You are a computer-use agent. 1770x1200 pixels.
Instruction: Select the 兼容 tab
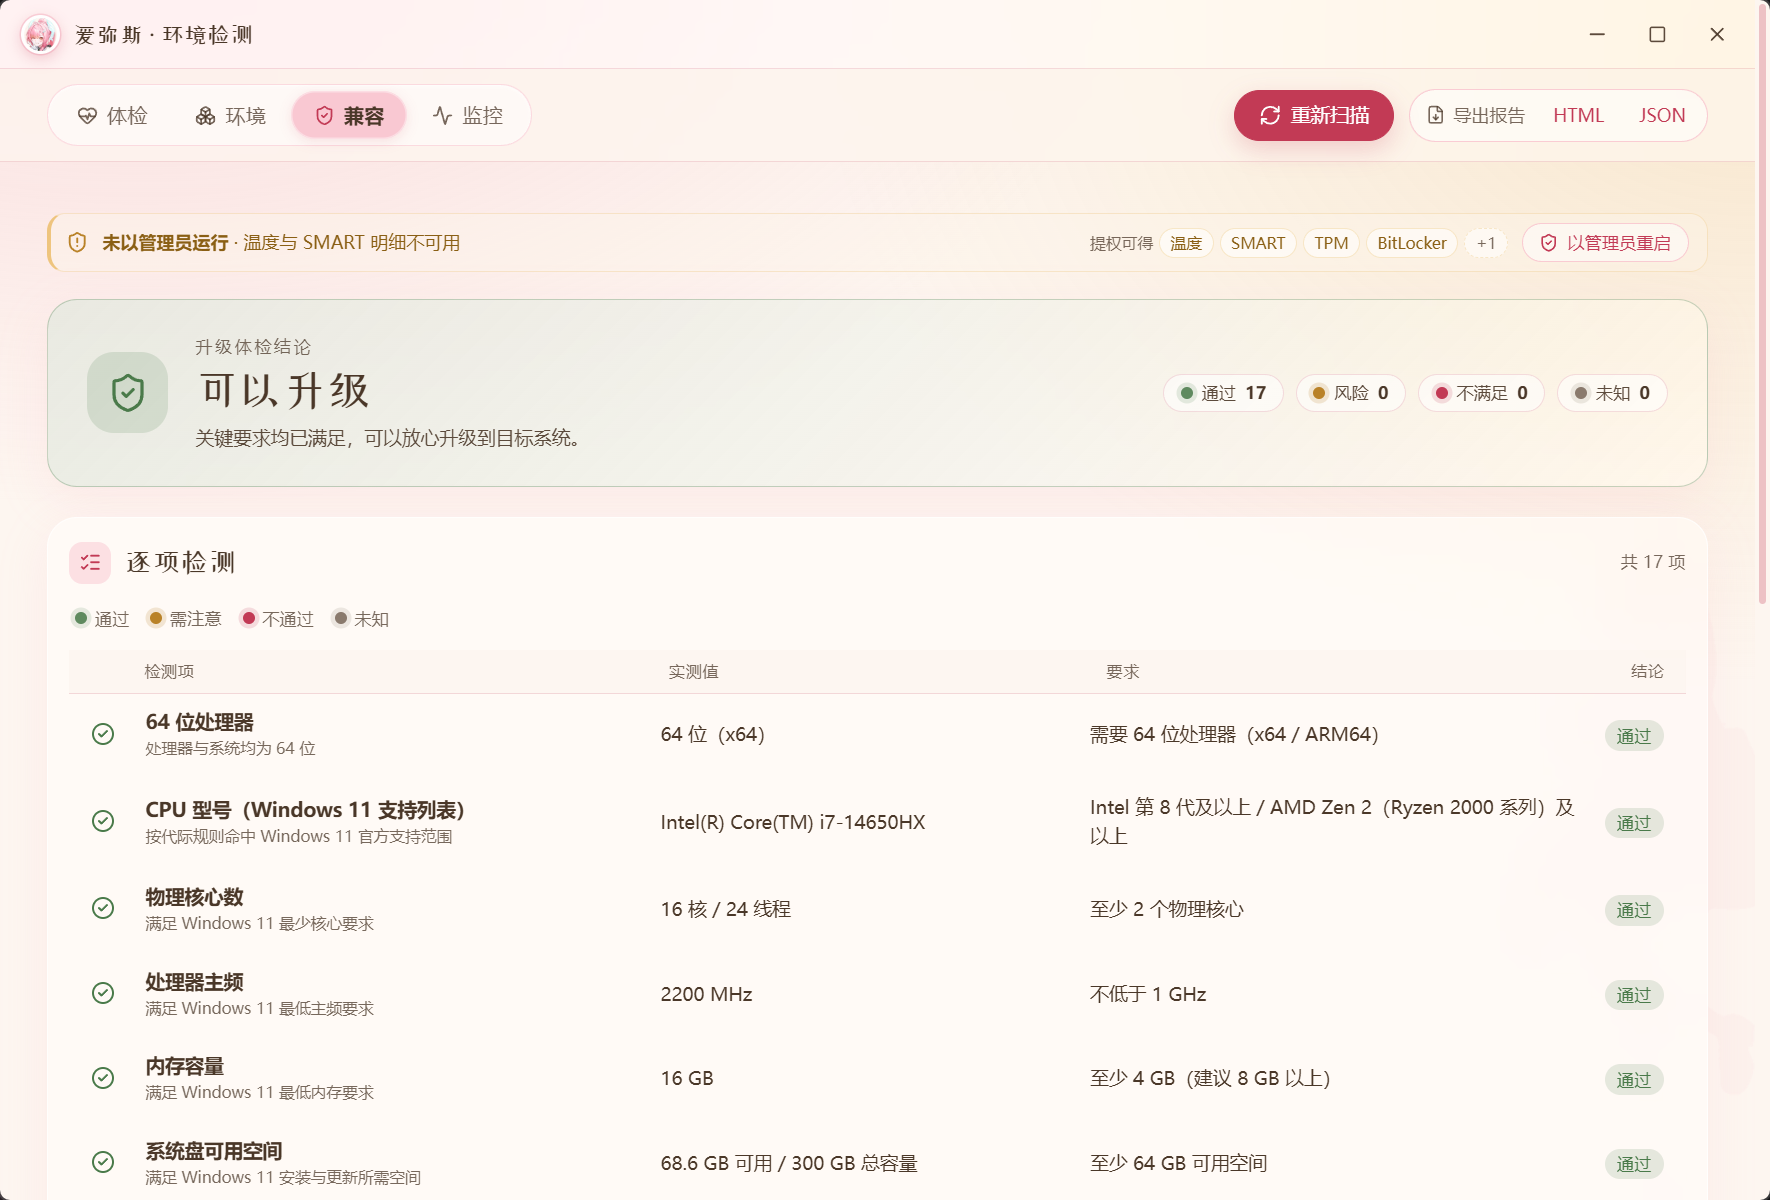pos(349,116)
